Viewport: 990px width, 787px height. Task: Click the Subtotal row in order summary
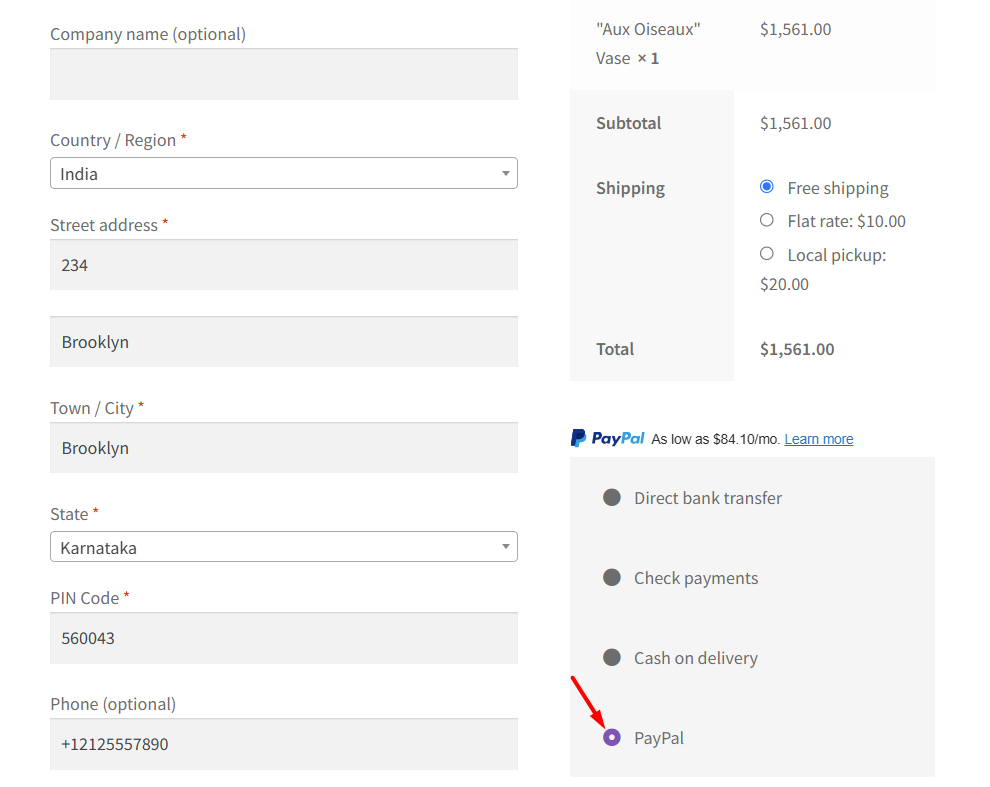tap(628, 122)
